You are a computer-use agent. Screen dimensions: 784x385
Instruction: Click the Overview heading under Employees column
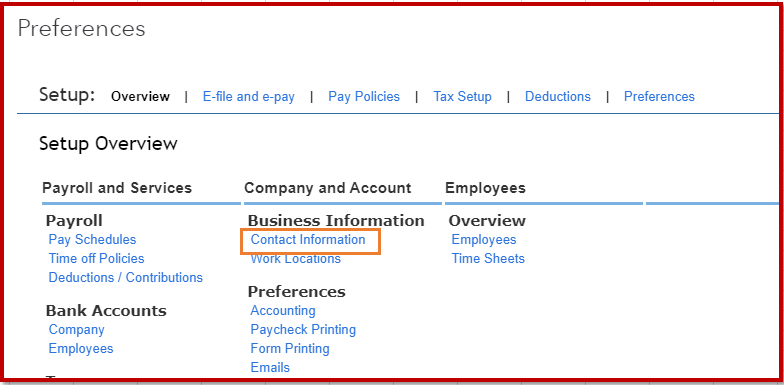click(x=487, y=220)
